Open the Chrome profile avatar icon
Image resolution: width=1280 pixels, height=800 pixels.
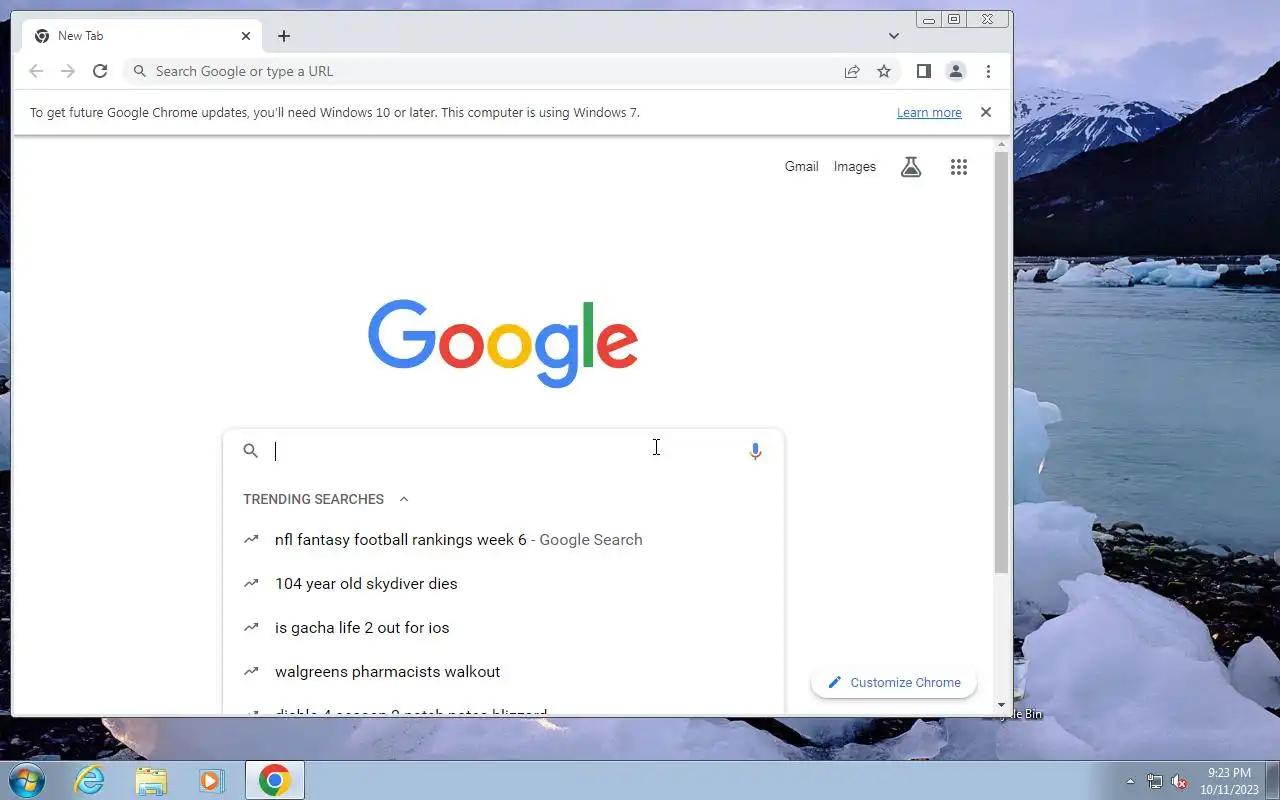[x=956, y=71]
